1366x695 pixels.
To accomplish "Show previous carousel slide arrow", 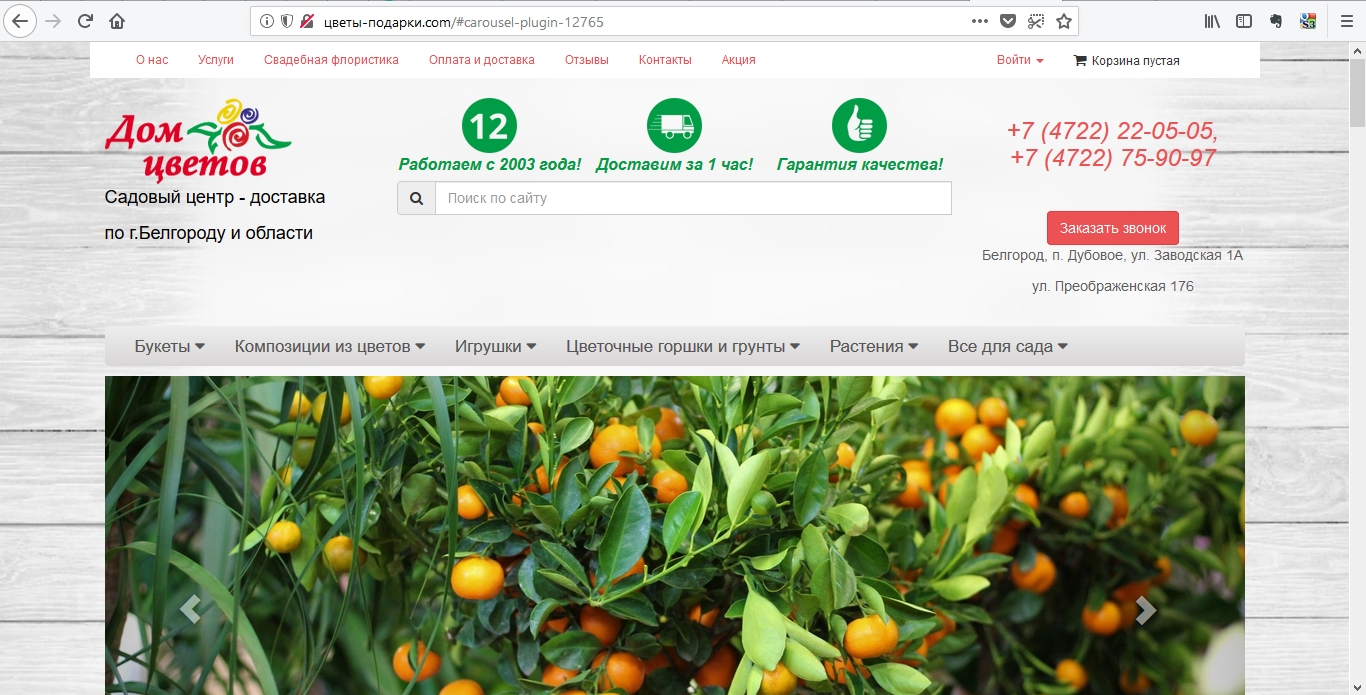I will [190, 609].
